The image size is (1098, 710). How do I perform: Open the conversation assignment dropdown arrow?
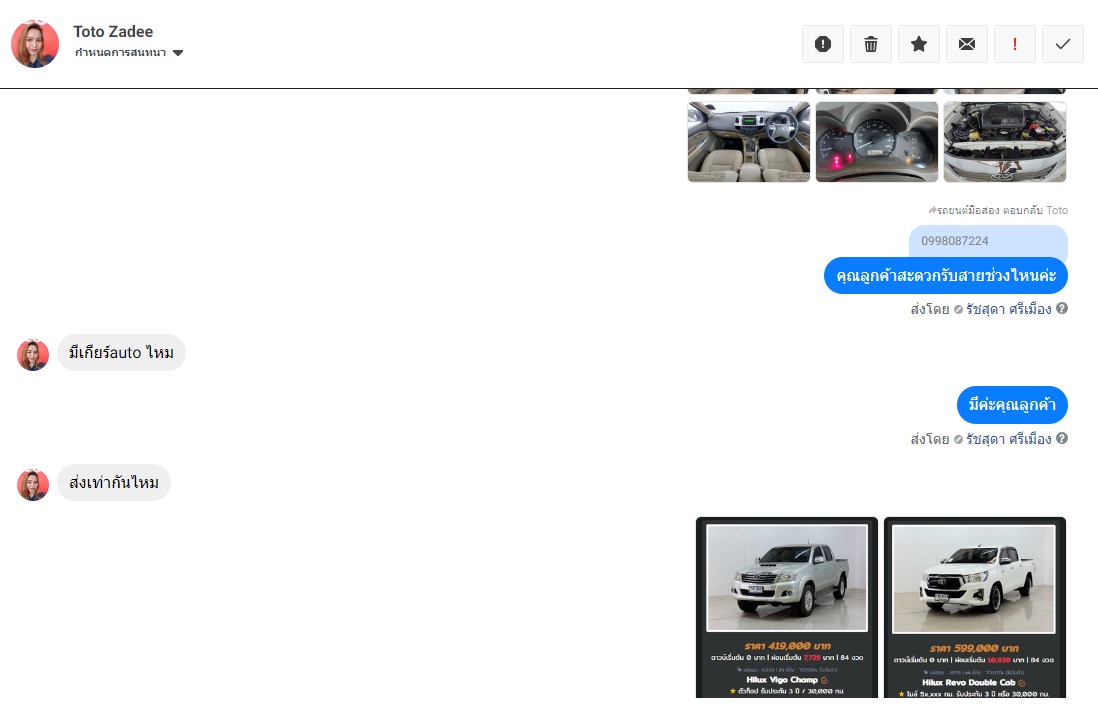coord(178,53)
